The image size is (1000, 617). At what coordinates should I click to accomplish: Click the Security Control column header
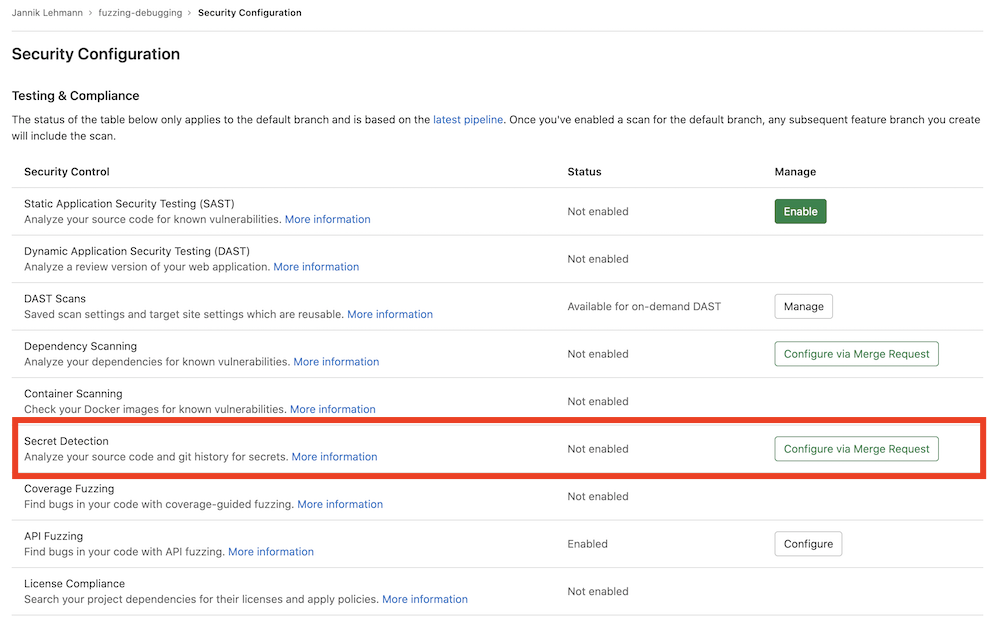(66, 171)
